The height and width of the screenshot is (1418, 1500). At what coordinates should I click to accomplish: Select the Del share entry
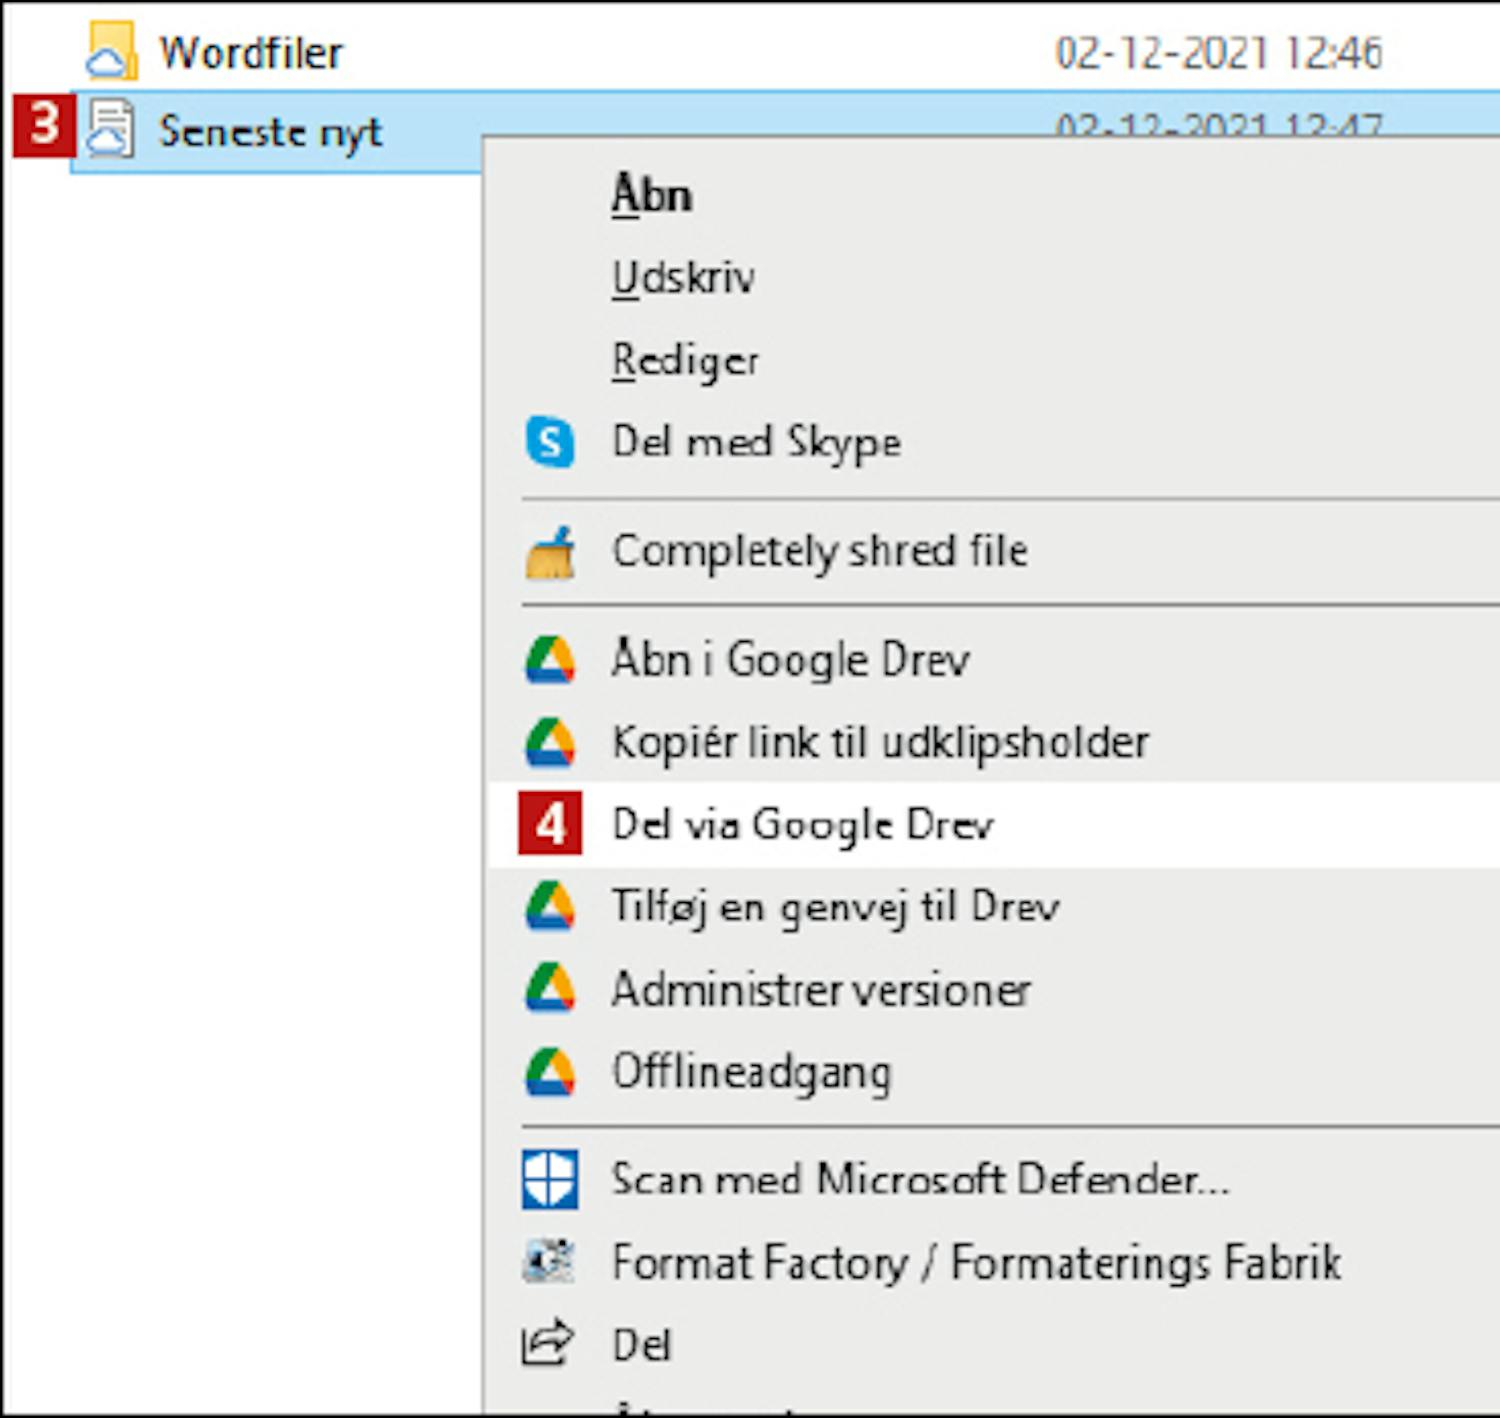point(642,1345)
